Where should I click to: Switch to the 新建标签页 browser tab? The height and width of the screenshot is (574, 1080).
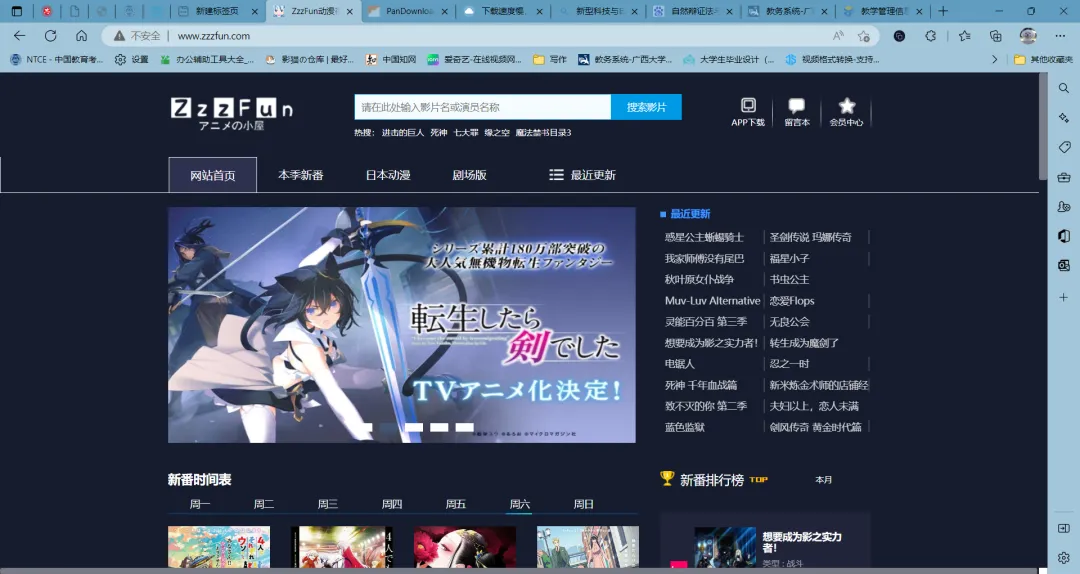pos(217,11)
